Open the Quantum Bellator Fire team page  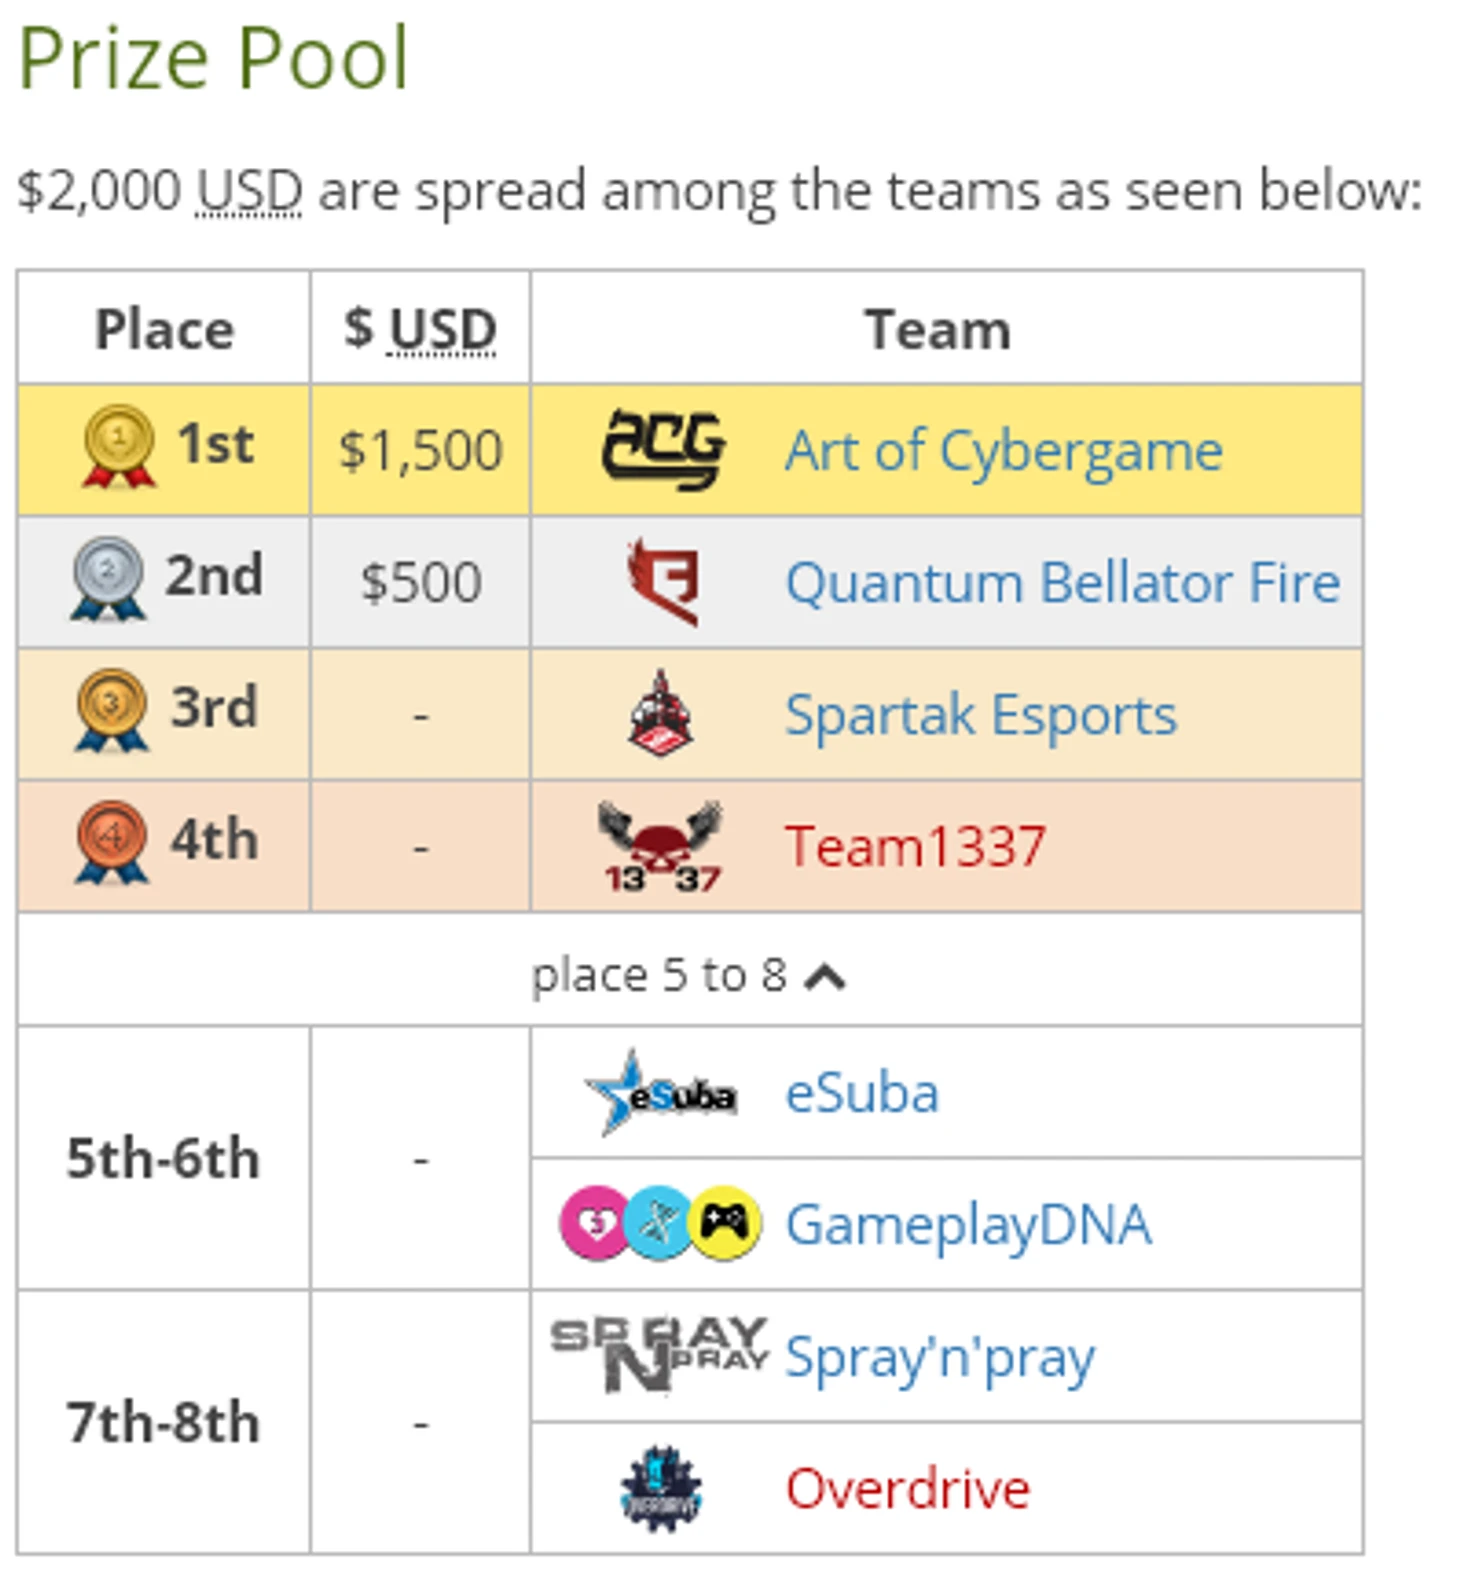(1063, 582)
